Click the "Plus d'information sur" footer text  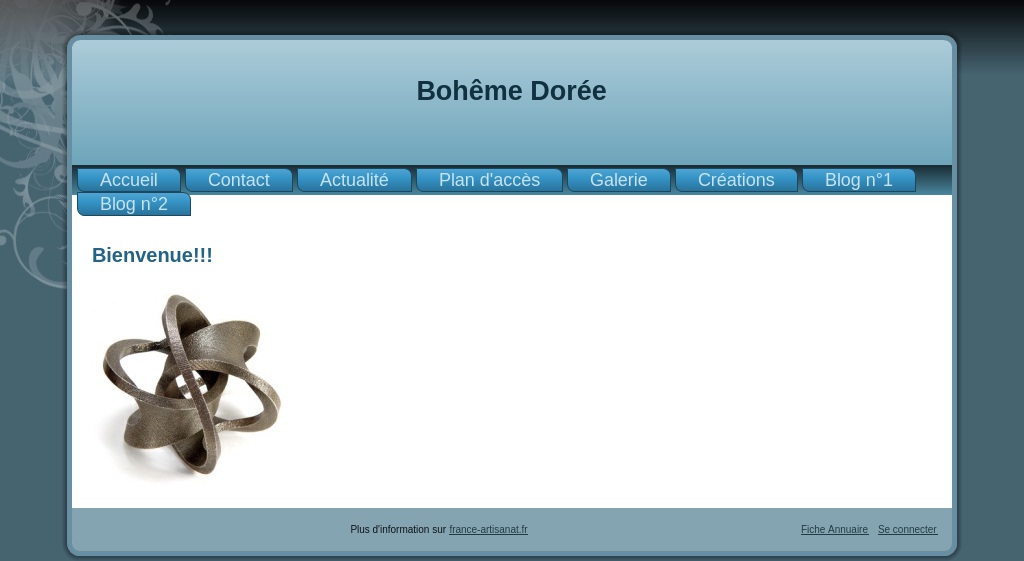[x=398, y=530]
